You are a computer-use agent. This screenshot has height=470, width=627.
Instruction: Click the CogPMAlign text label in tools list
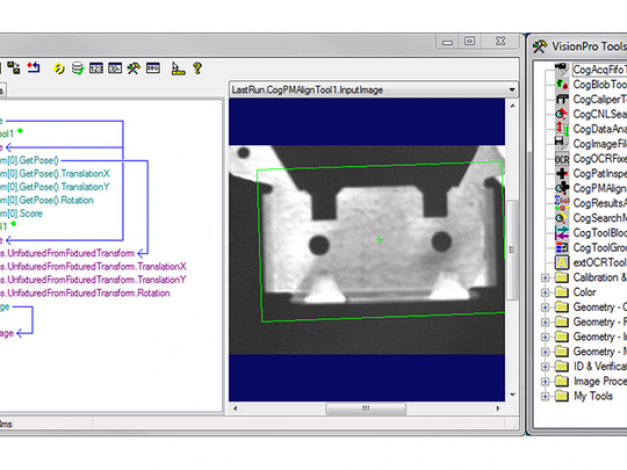pos(600,188)
